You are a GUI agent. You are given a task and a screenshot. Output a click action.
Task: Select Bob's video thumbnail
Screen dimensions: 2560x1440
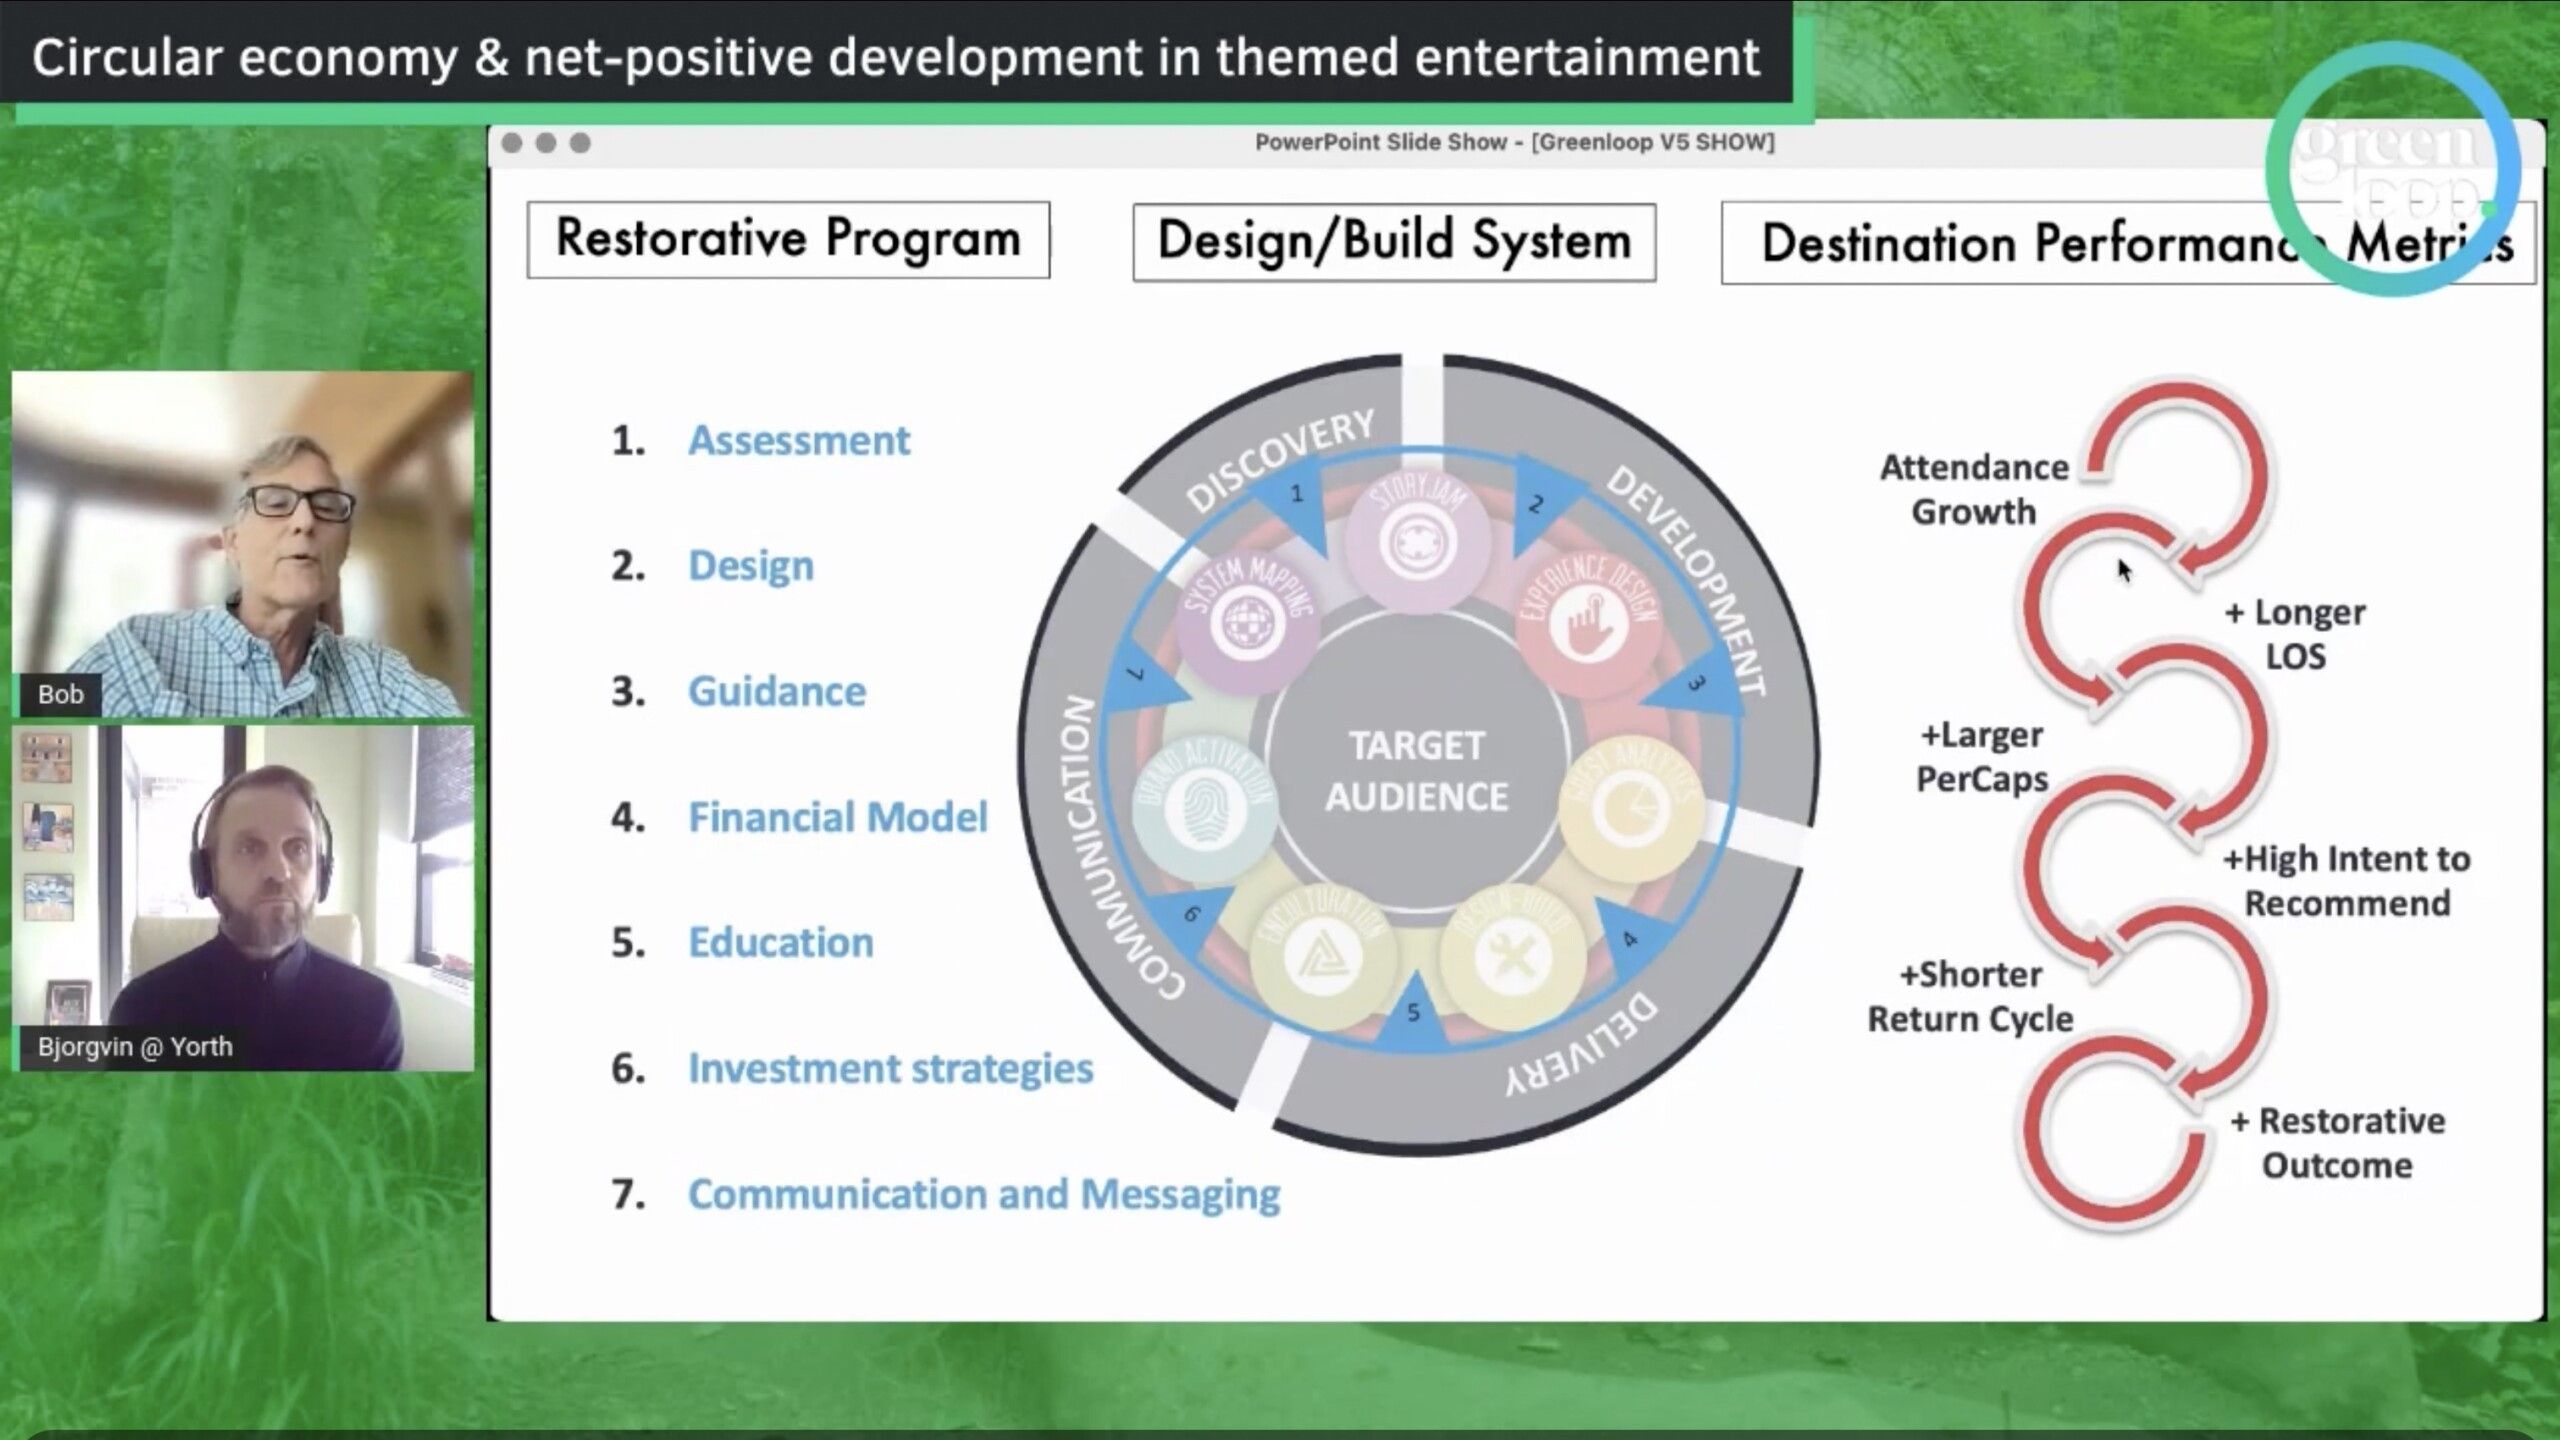click(242, 543)
